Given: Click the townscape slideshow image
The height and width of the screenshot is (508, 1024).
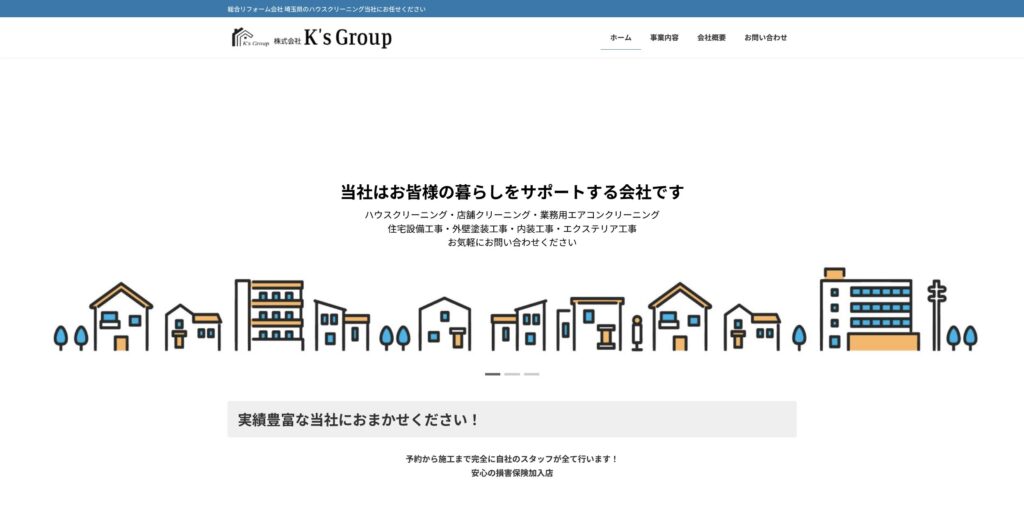Looking at the screenshot, I should point(515,310).
